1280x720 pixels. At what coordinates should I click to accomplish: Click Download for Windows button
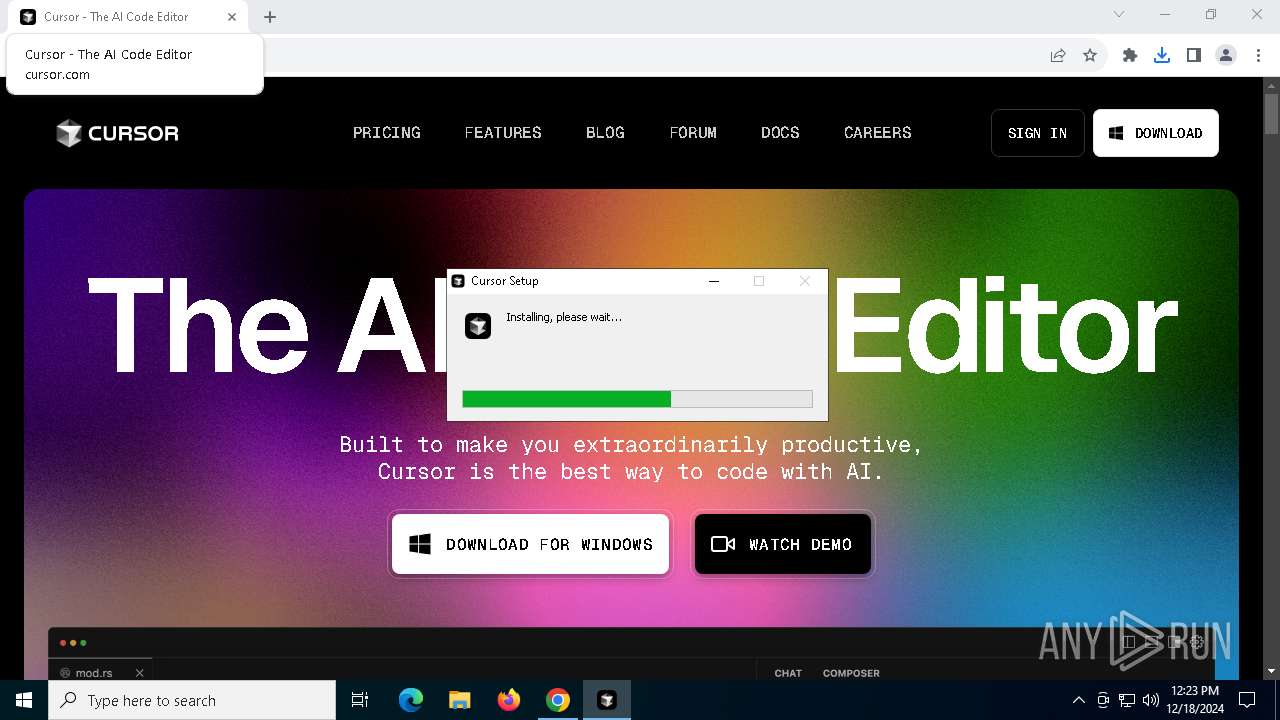[x=530, y=544]
